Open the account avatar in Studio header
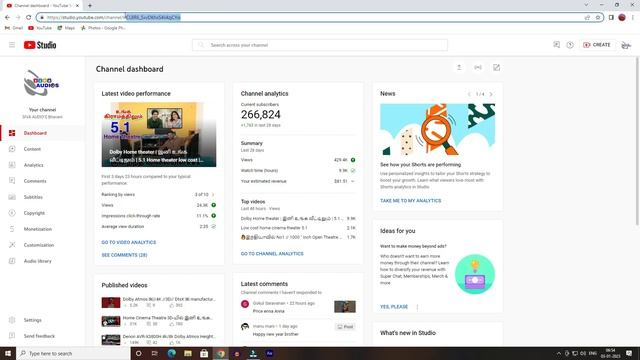This screenshot has width=640, height=360. click(x=626, y=45)
